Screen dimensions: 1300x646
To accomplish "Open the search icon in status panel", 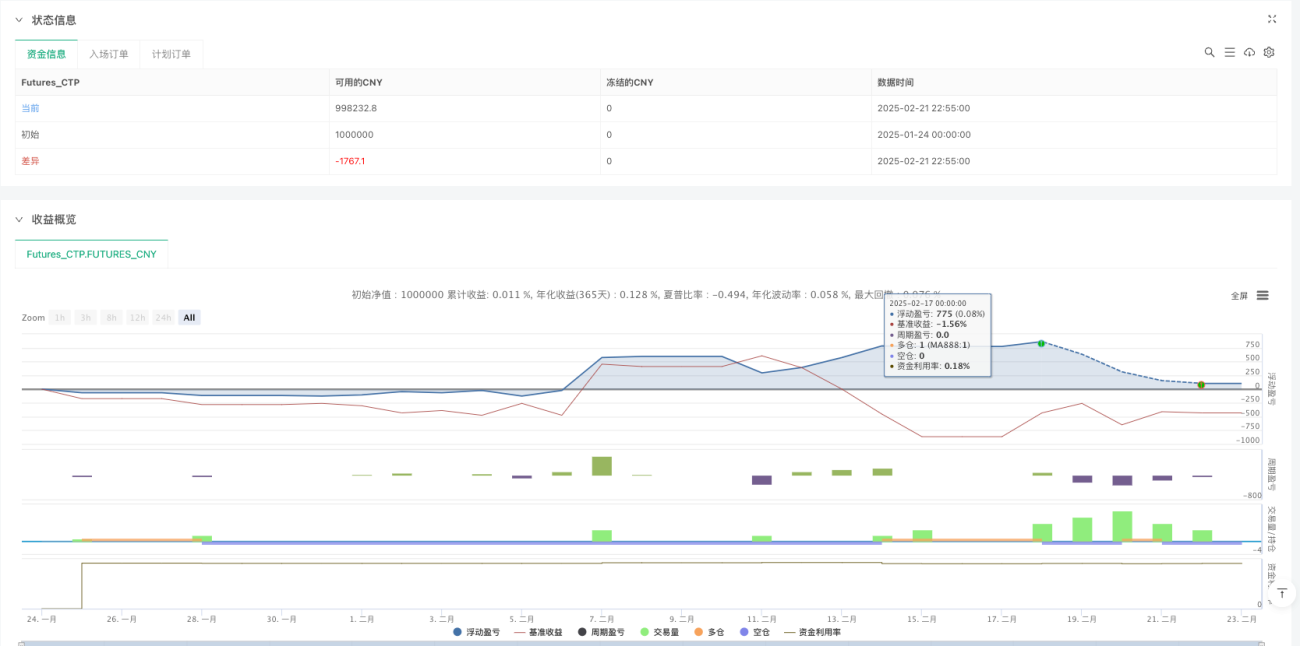I will click(x=1209, y=52).
